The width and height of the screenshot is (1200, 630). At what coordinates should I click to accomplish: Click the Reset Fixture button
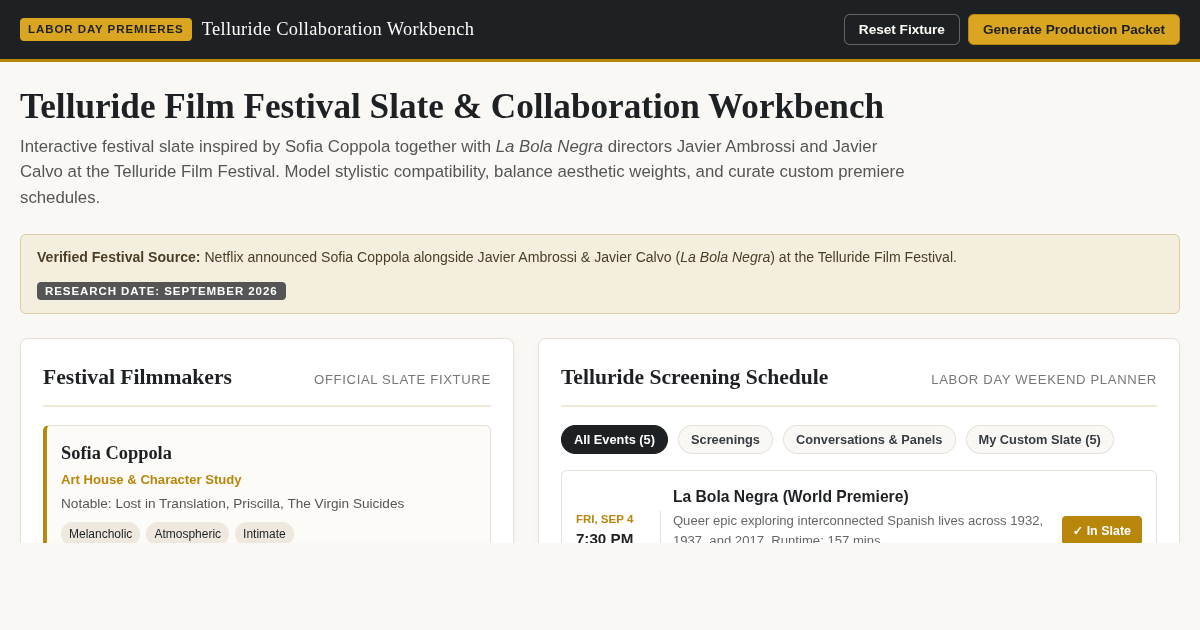(x=901, y=29)
